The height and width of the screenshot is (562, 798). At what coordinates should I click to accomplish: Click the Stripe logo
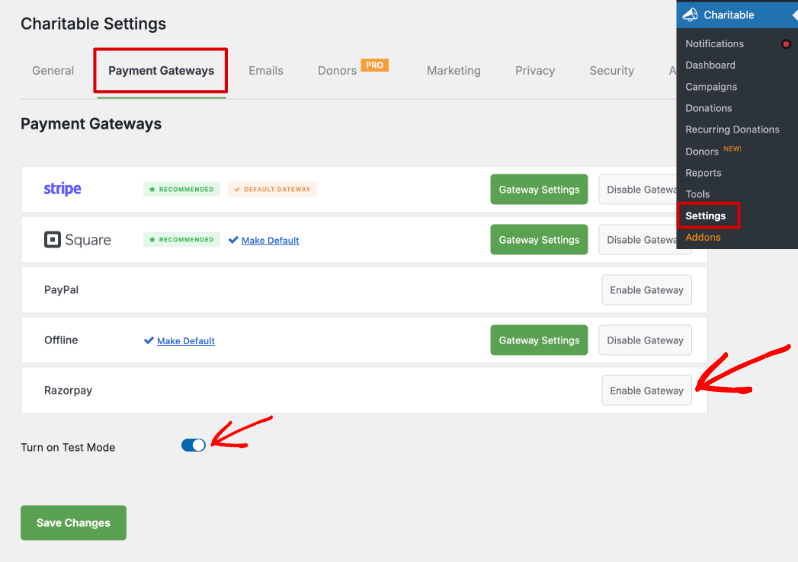[62, 189]
